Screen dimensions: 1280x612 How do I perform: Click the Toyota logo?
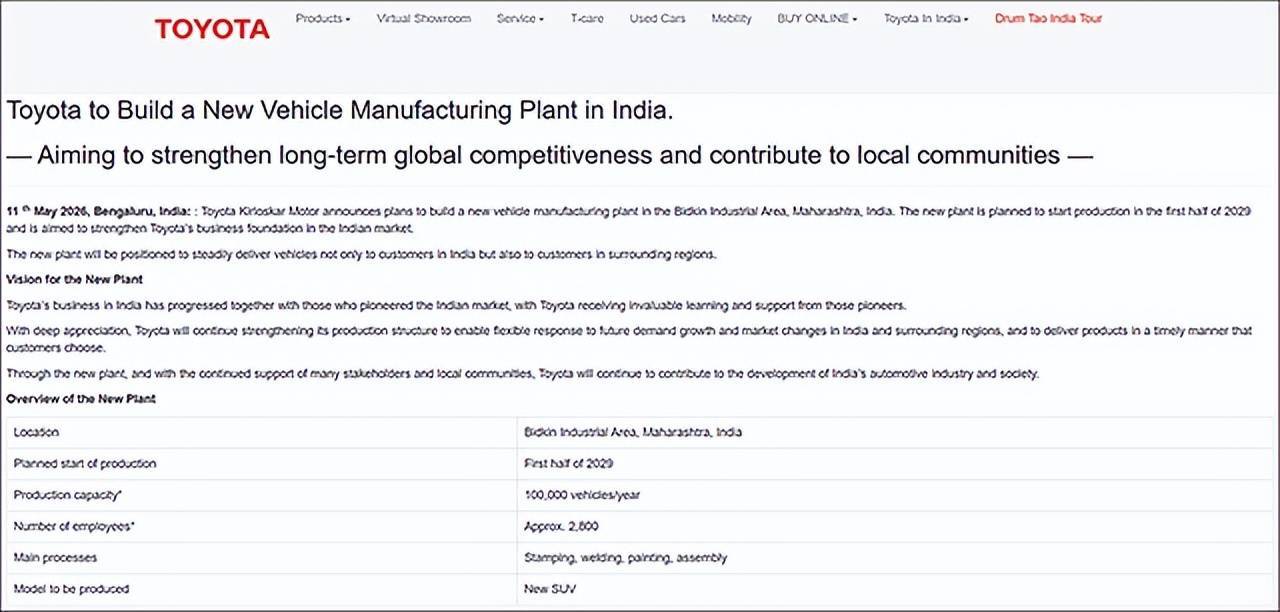212,29
